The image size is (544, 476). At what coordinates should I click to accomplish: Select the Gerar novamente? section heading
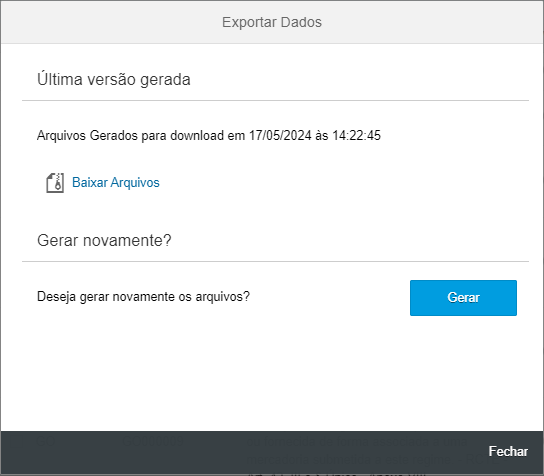point(104,240)
